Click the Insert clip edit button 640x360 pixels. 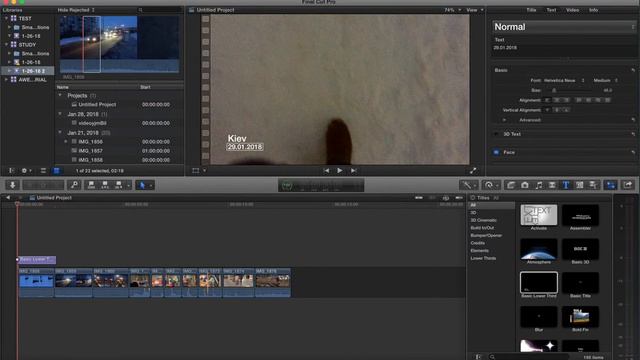[x=105, y=185]
